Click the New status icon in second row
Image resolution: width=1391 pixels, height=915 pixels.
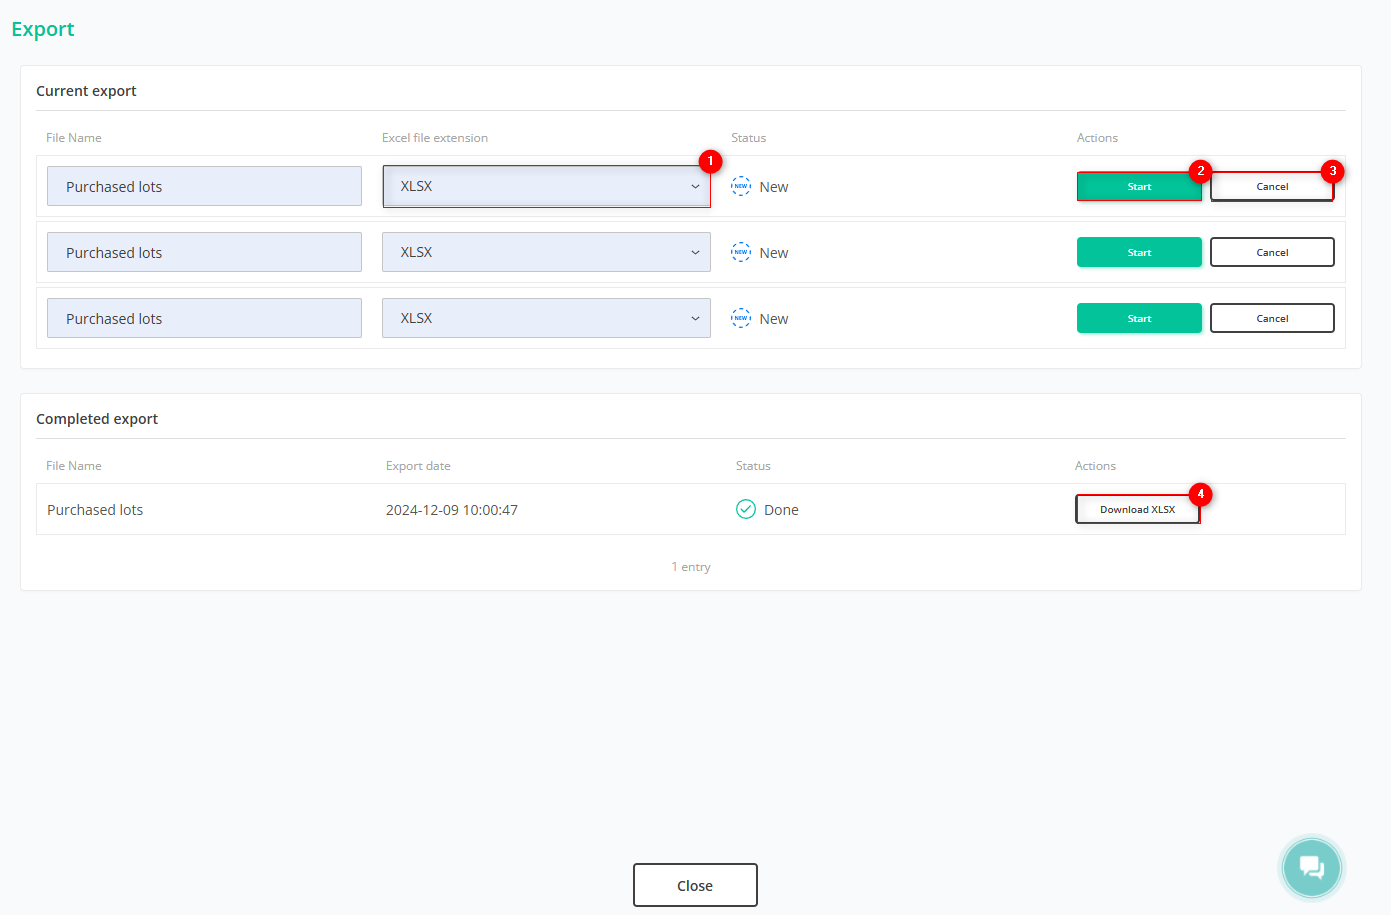pos(741,253)
